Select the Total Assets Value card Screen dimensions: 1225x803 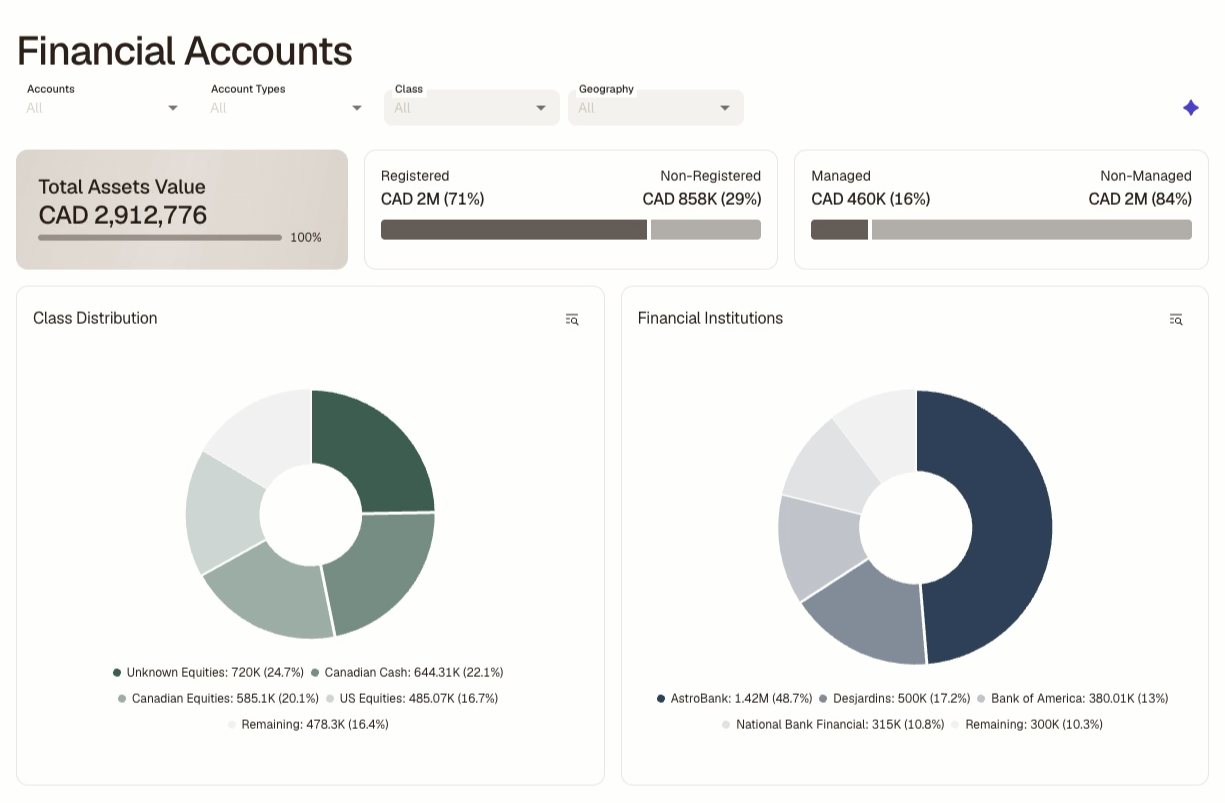[182, 210]
